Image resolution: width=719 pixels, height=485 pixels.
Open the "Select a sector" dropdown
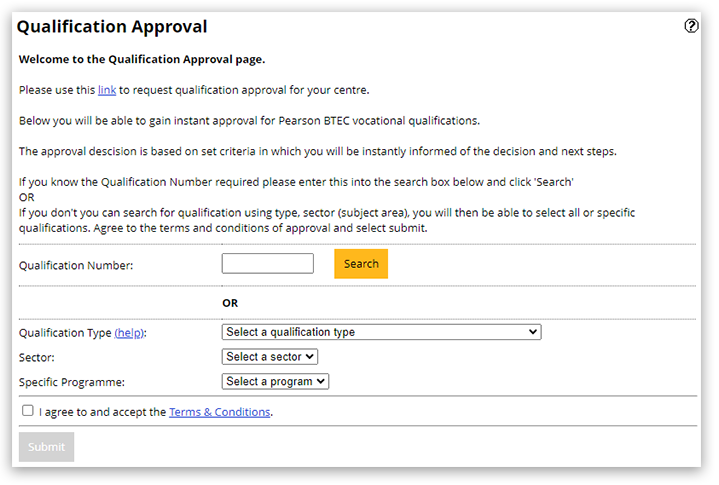click(x=269, y=356)
